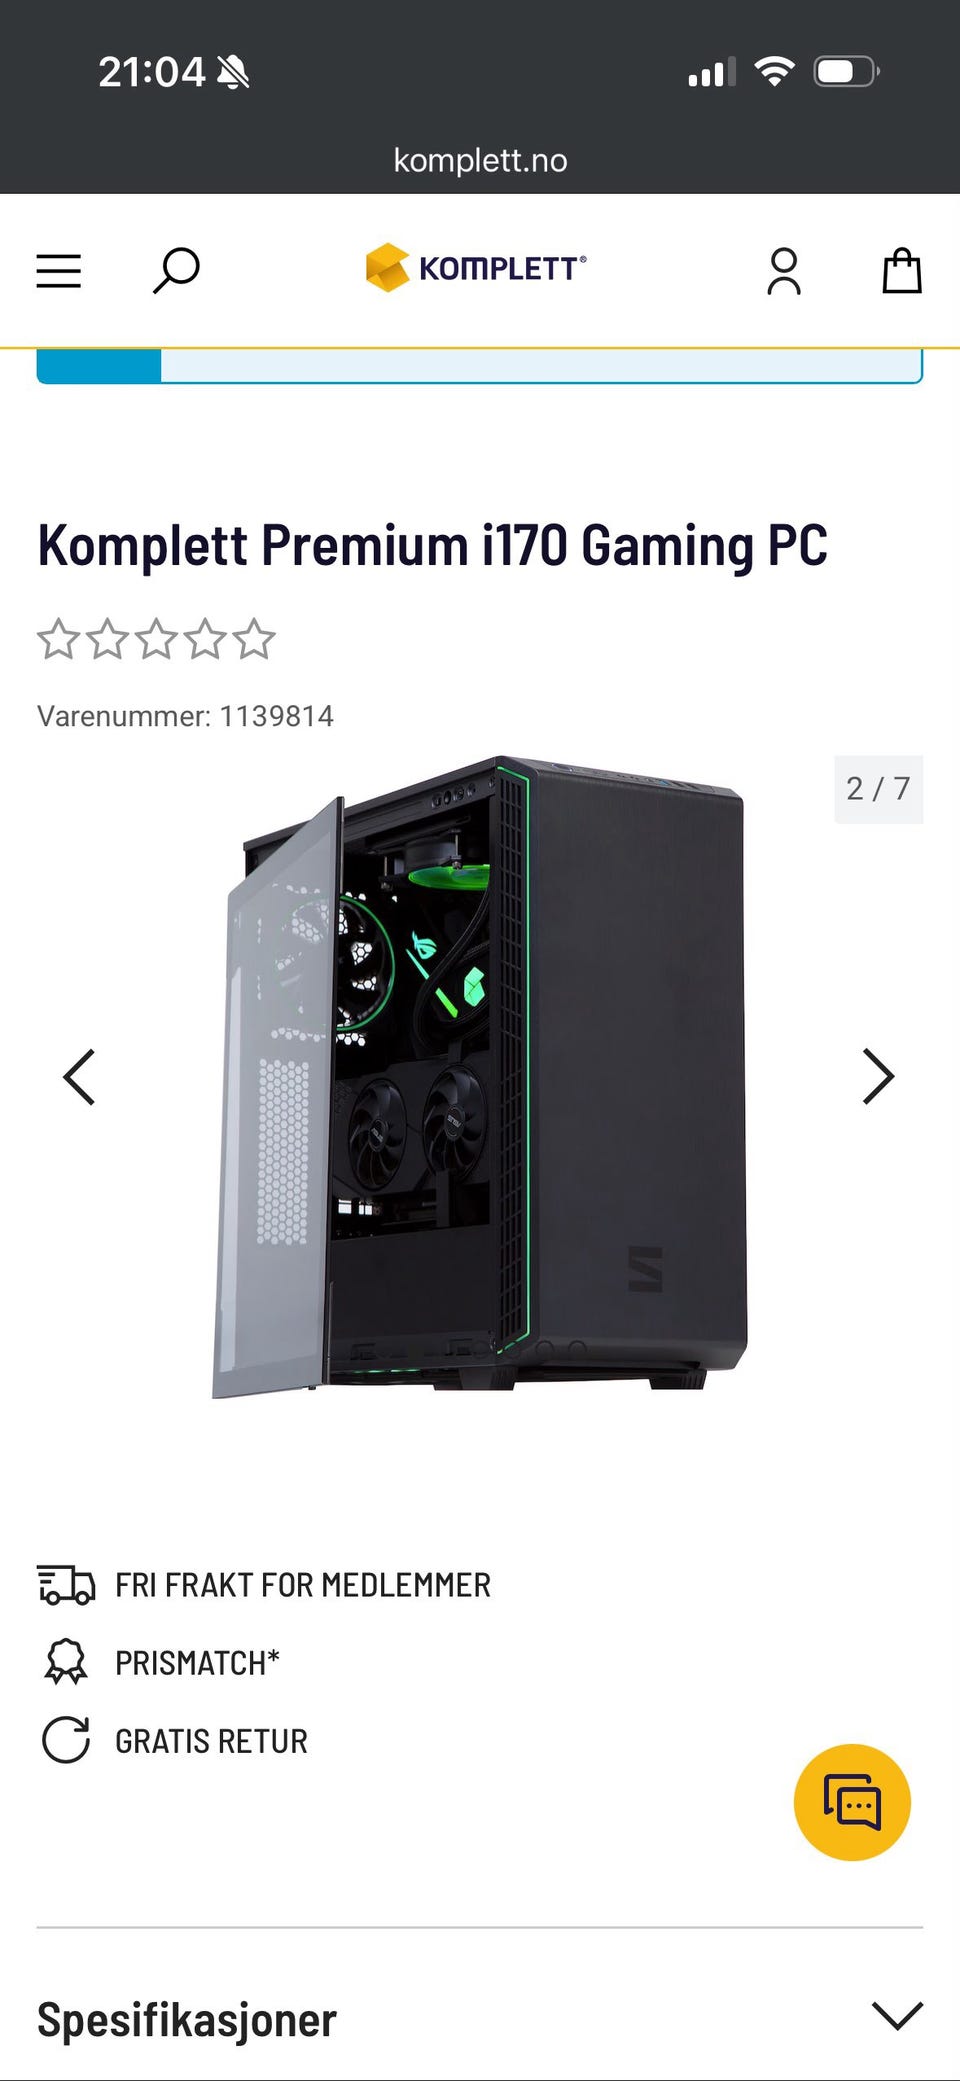Open the user account icon
This screenshot has height=2081, width=960.
(x=784, y=271)
